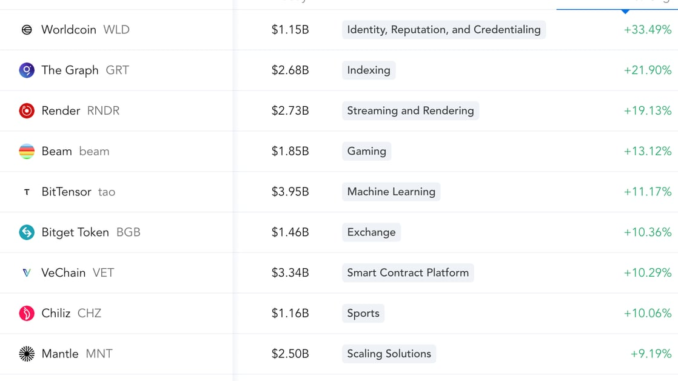678x381 pixels.
Task: Select the Scaling Solutions sector tag
Action: [x=389, y=354]
